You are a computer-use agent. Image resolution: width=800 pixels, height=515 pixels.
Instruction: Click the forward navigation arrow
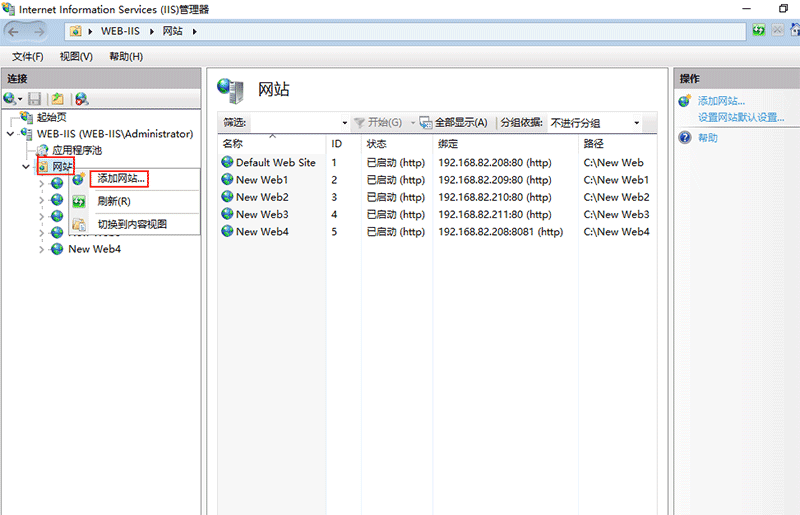click(39, 32)
